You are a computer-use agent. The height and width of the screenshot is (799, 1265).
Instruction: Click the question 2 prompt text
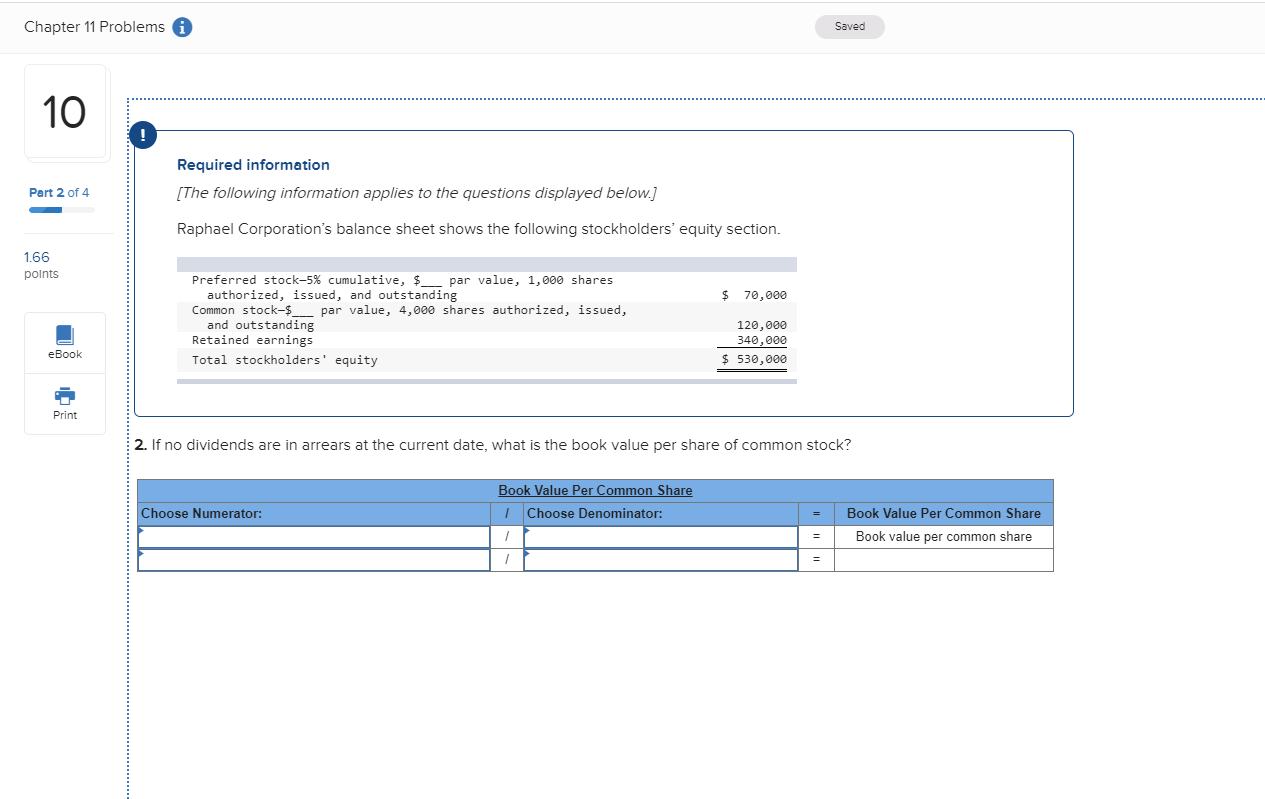coord(492,445)
